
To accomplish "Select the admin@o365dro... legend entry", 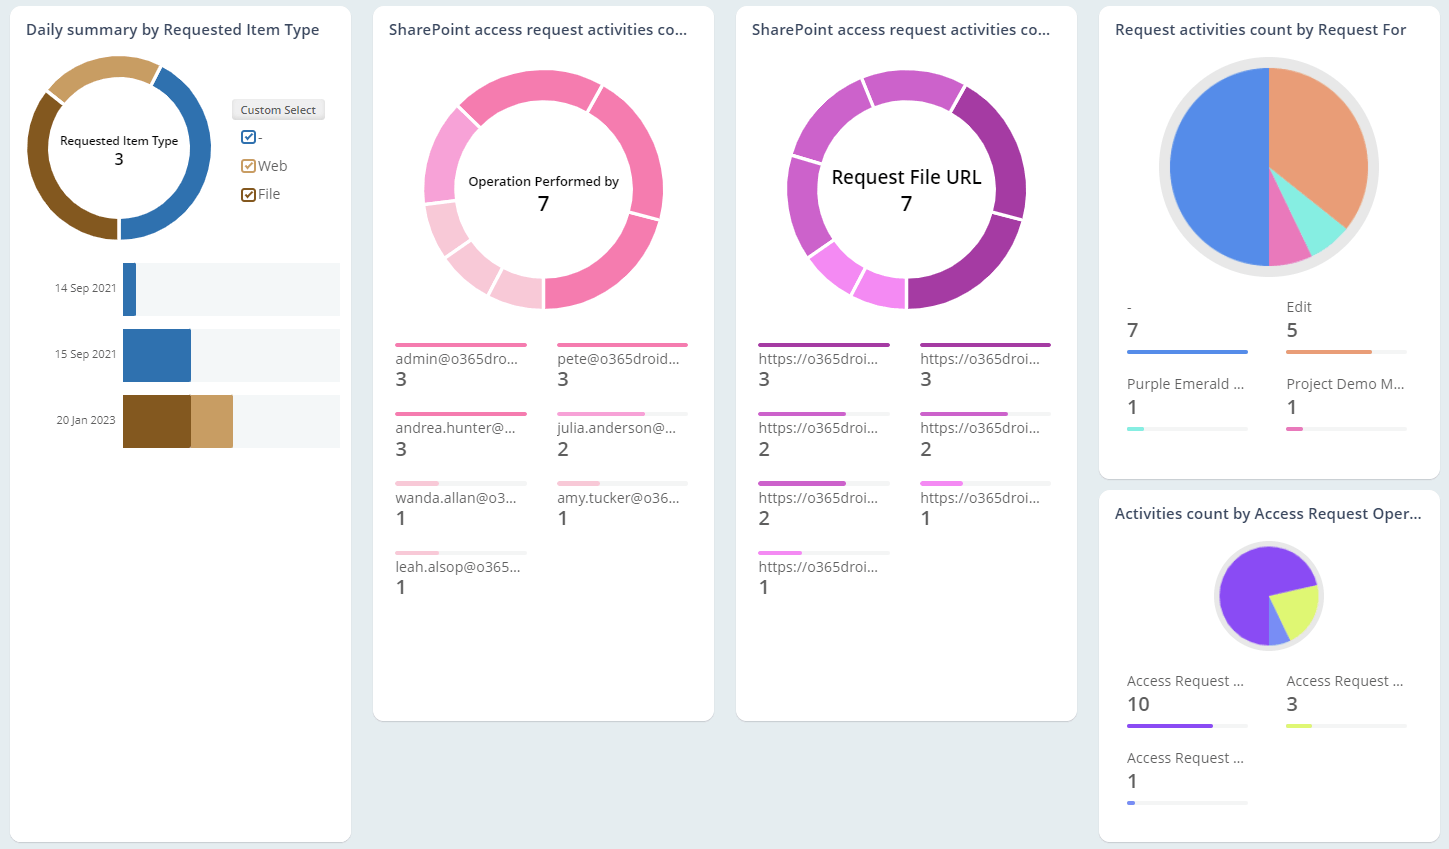I will point(457,360).
